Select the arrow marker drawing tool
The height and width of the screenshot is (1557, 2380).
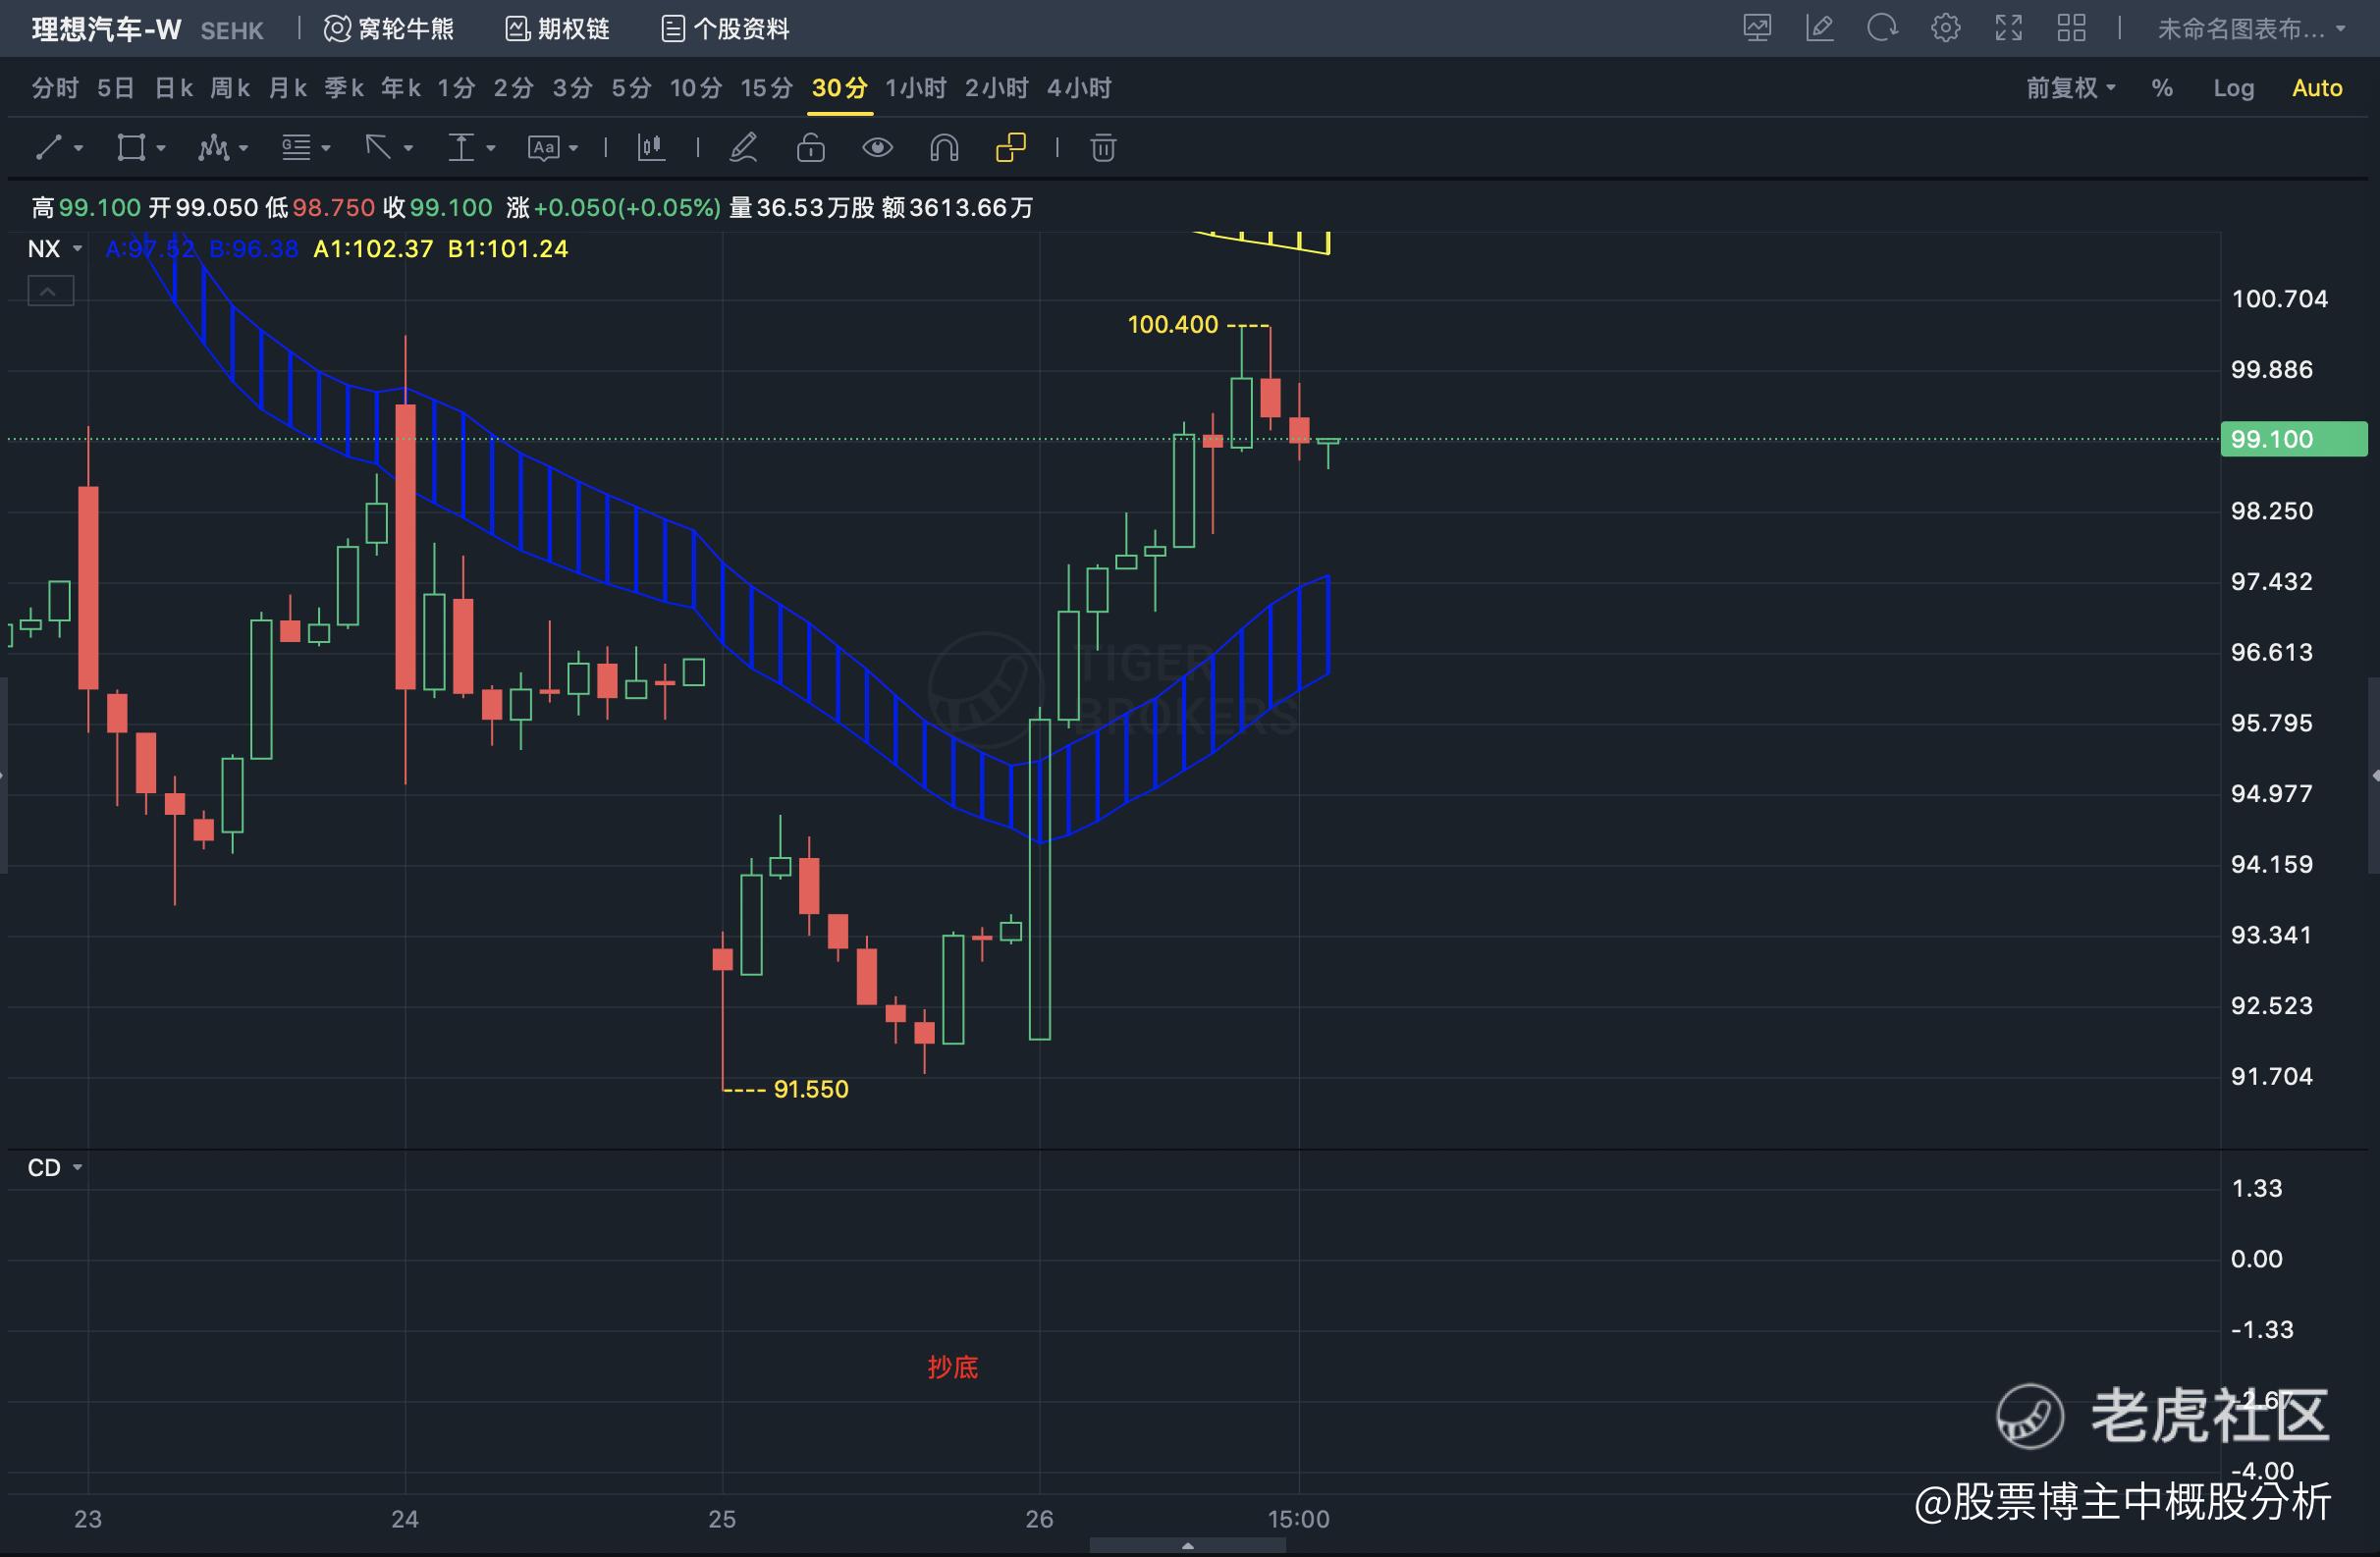tap(378, 148)
